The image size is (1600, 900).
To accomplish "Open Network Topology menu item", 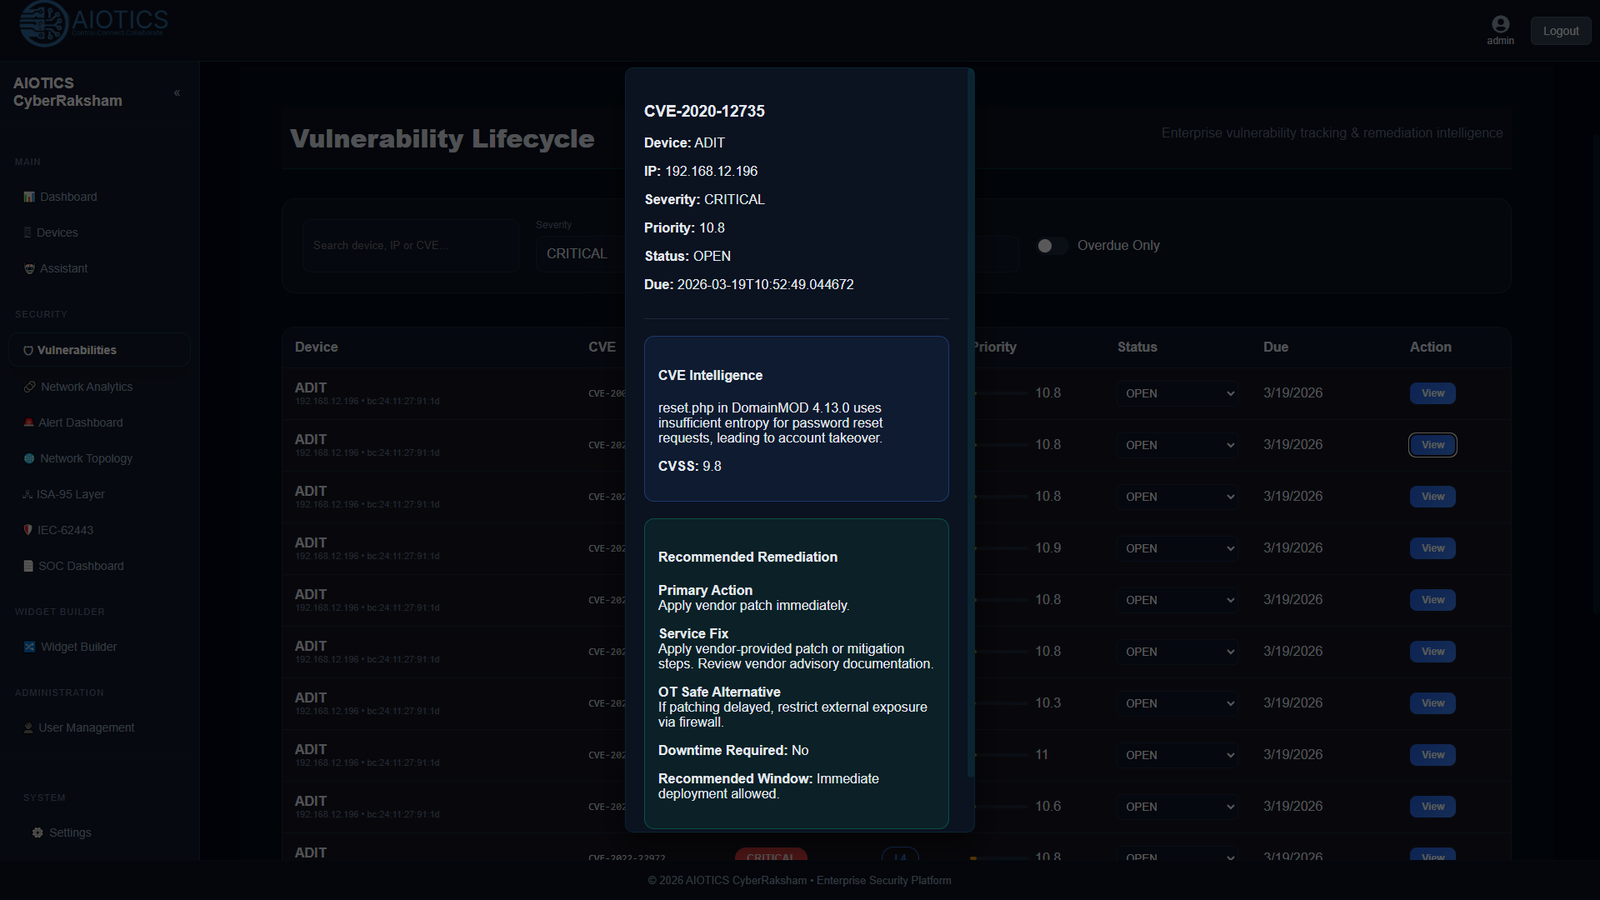I will (x=86, y=459).
